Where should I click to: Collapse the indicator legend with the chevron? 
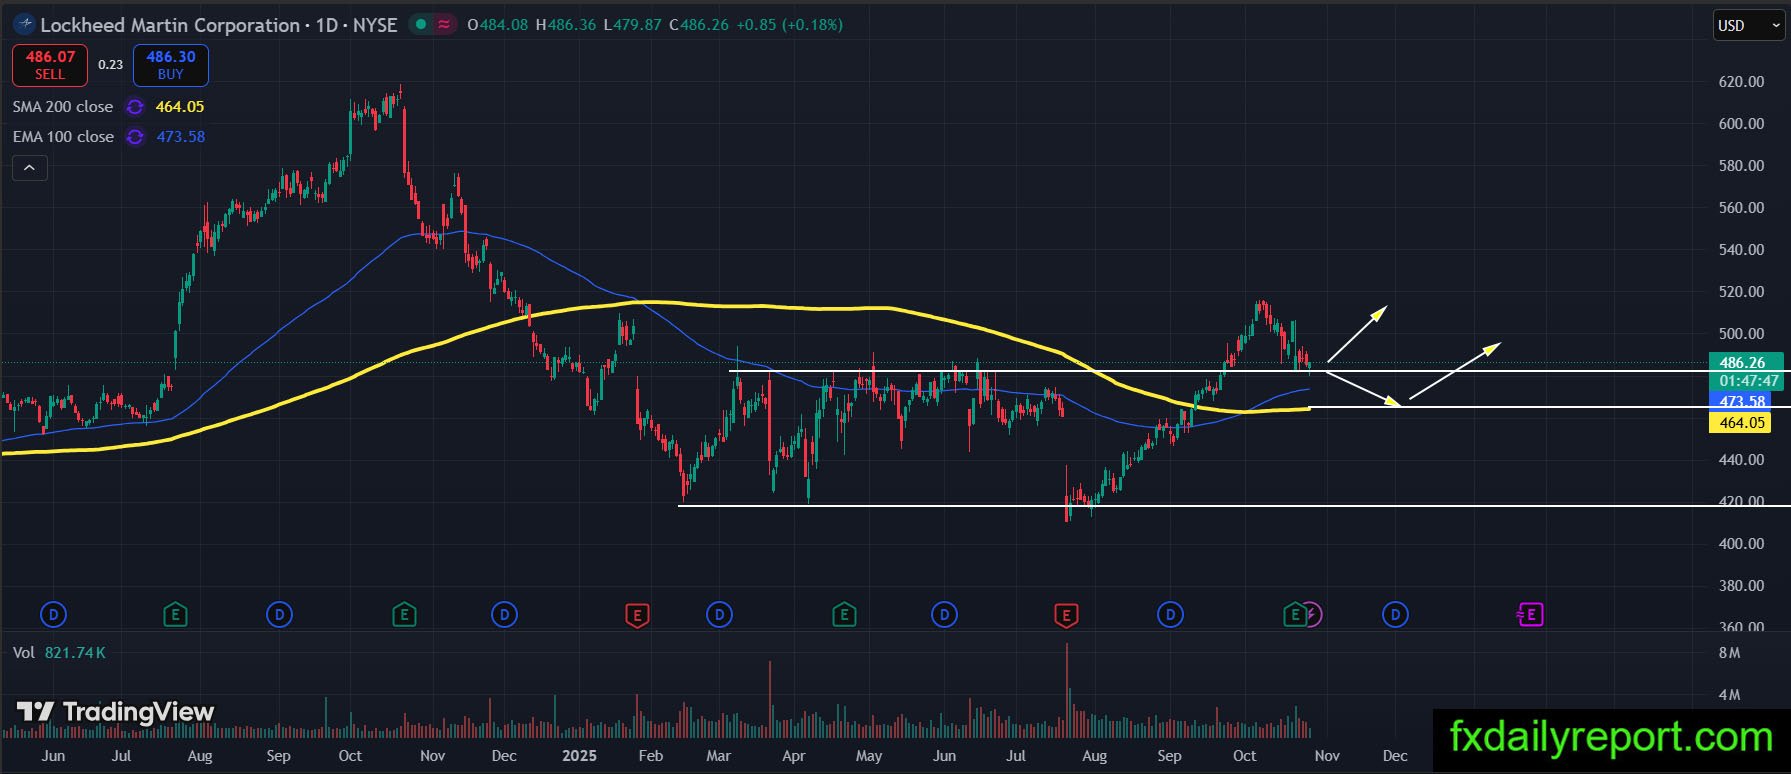29,168
